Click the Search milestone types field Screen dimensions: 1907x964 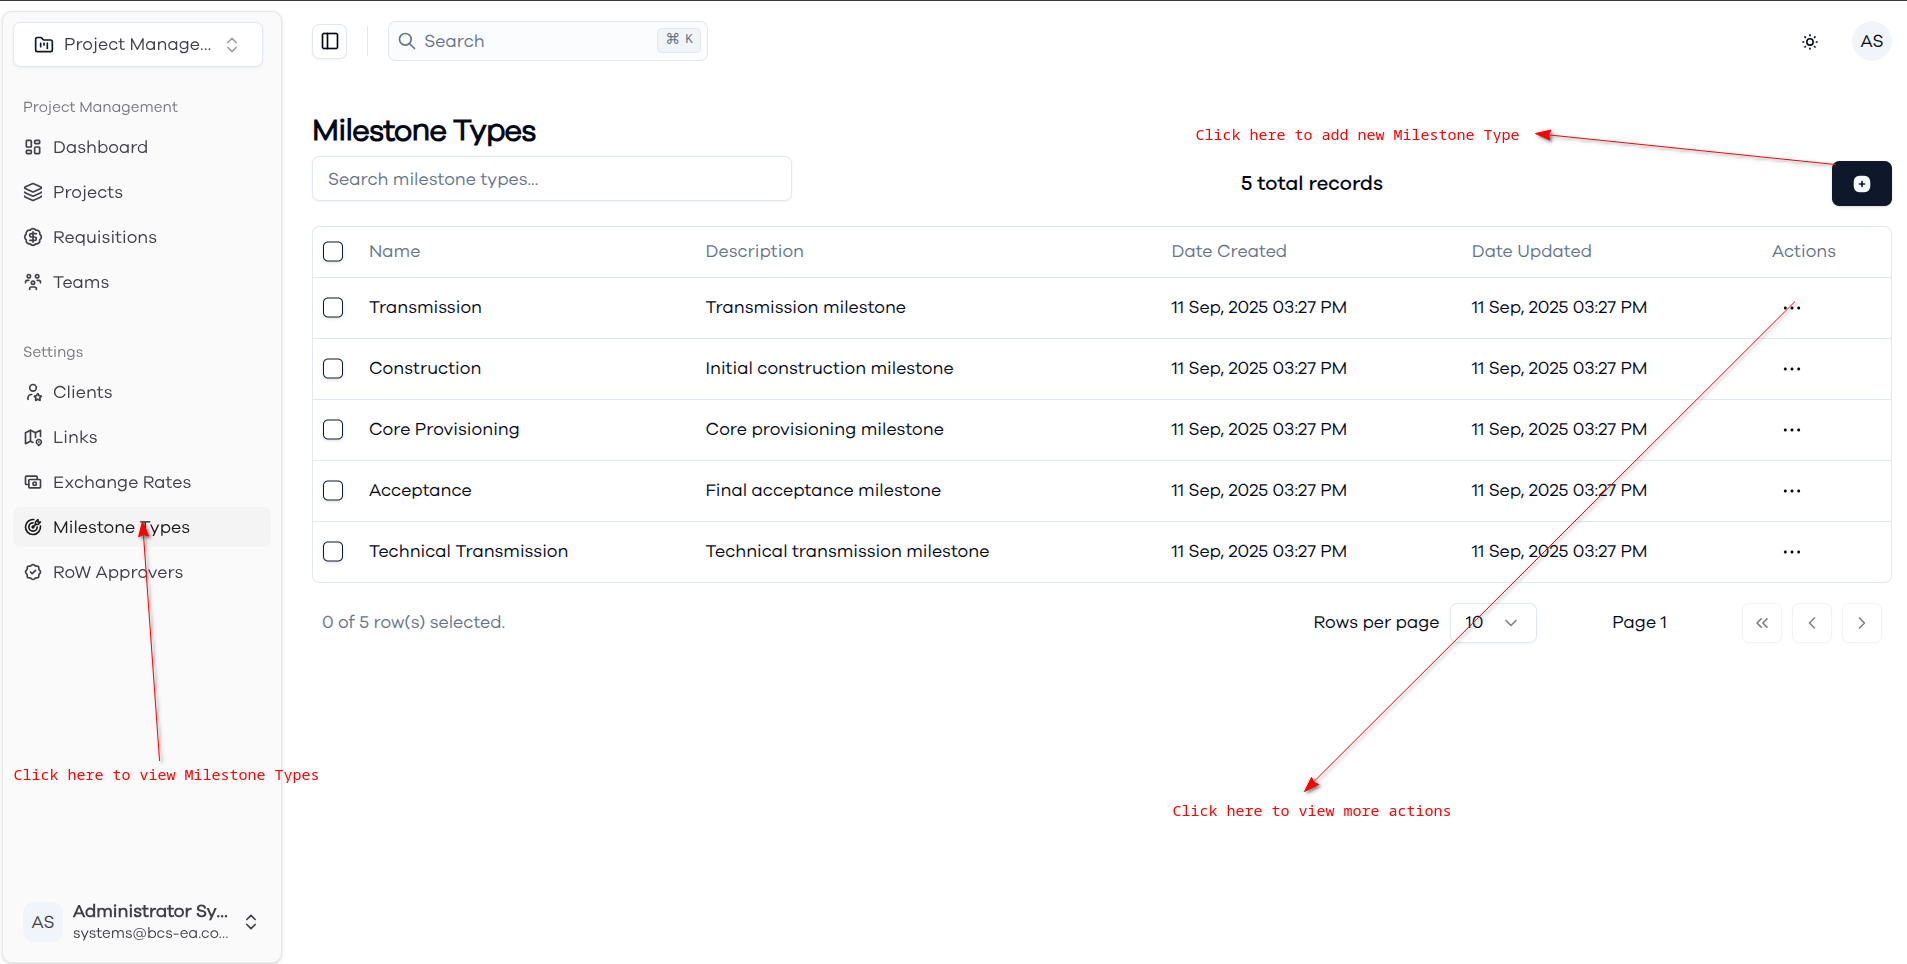tap(552, 179)
